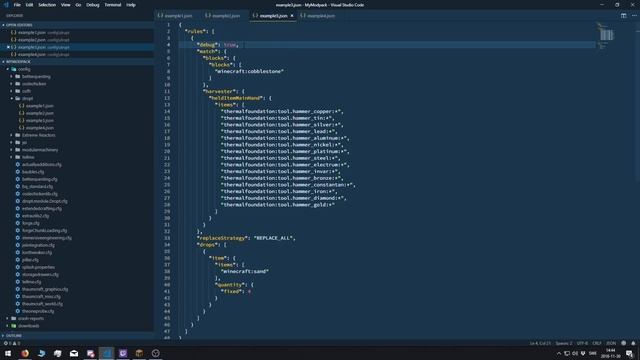The height and width of the screenshot is (360, 640).
Task: Click the JSON braces icon of tree example2.json
Action: (22, 113)
